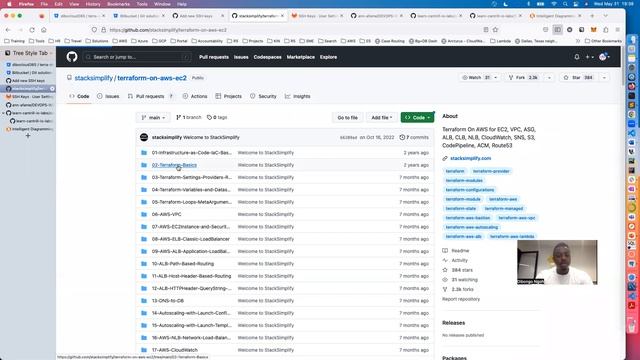This screenshot has height=360, width=640.
Task: Open Explore in top navigation
Action: 328,57
